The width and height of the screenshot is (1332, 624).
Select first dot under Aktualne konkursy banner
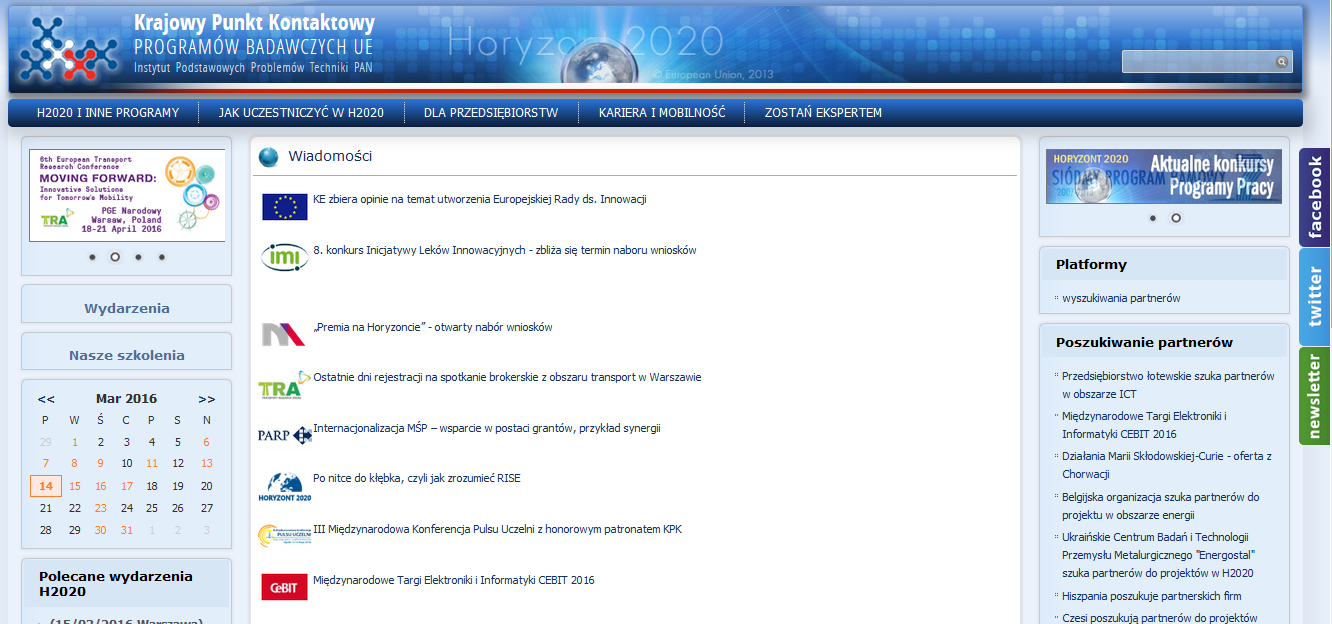coord(1152,217)
